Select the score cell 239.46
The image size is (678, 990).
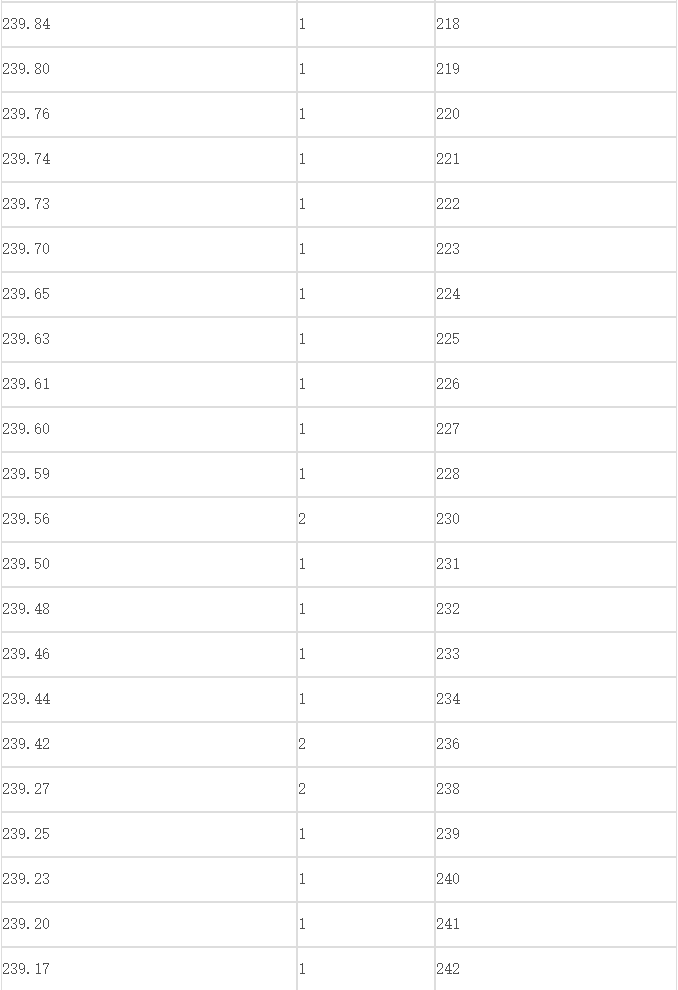[149, 654]
